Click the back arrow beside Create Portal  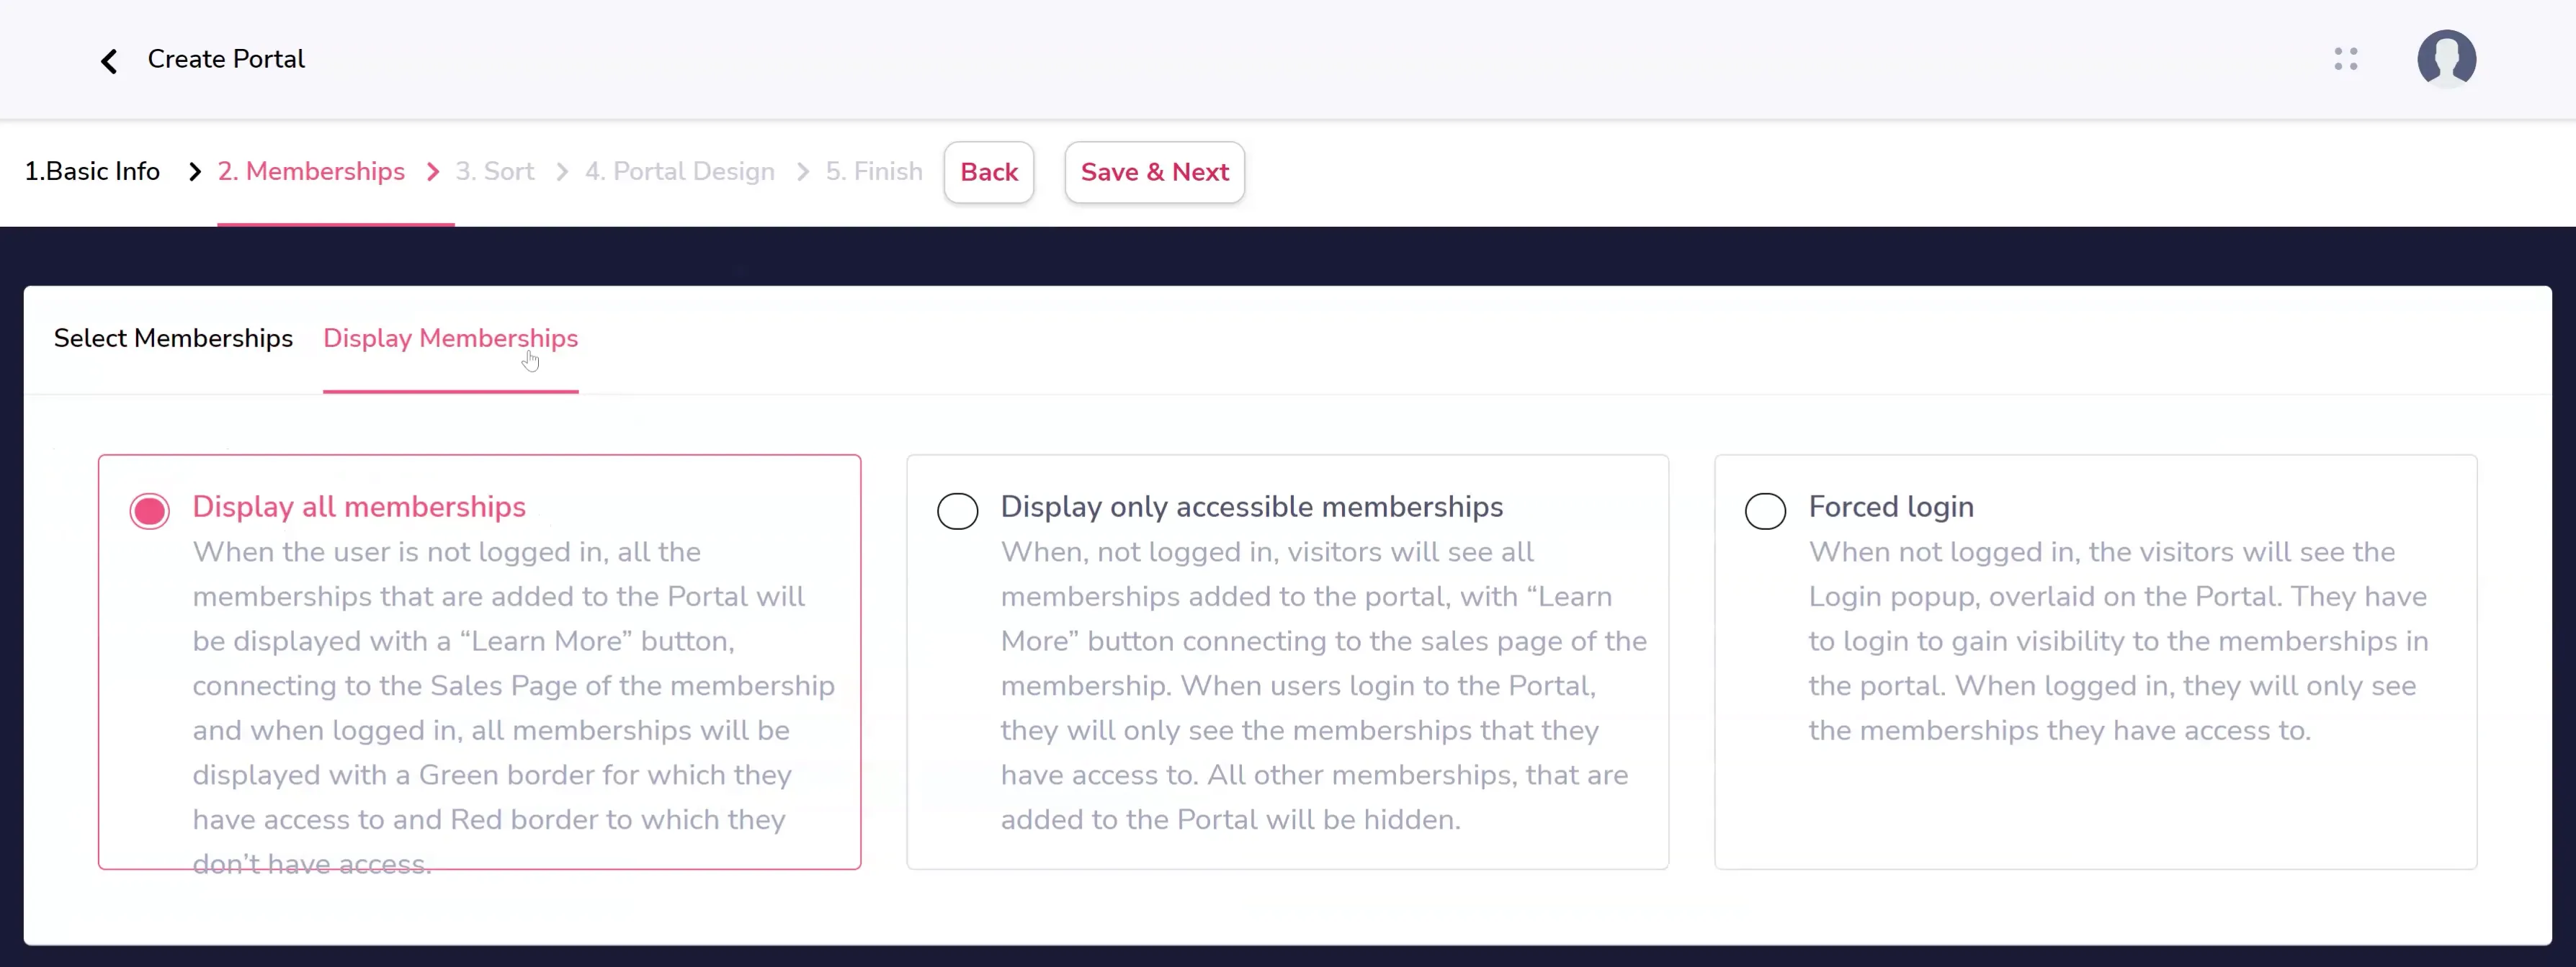point(109,61)
